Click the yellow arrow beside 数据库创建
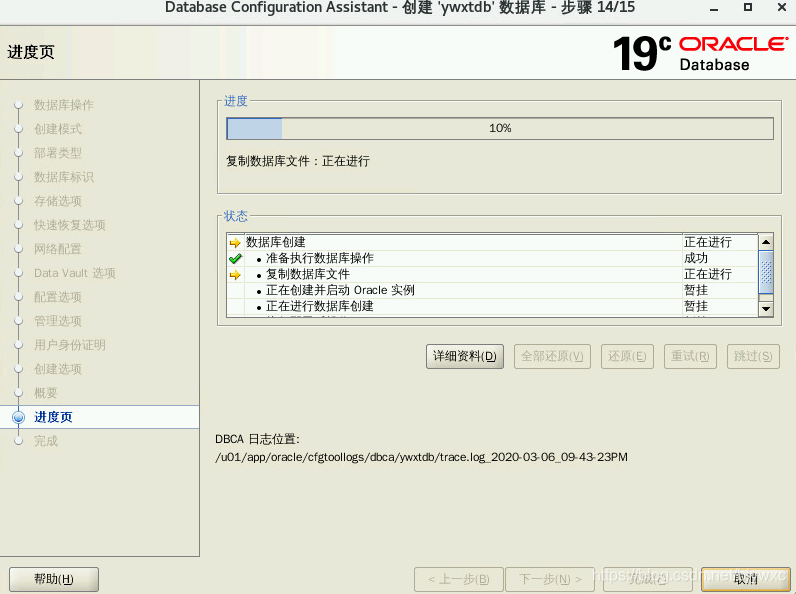Image resolution: width=796 pixels, height=594 pixels. [x=235, y=243]
